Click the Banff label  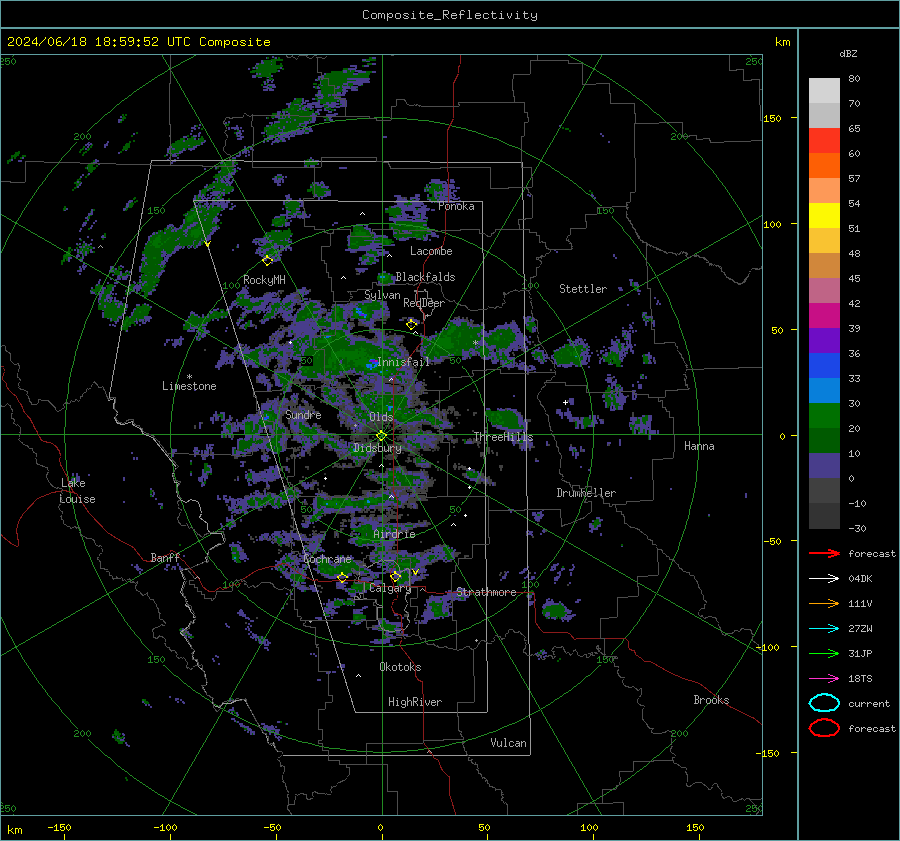point(165,557)
